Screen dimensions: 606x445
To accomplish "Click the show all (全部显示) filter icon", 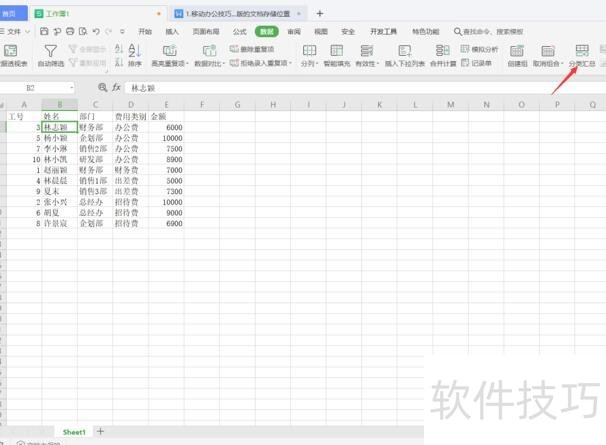I will pyautogui.click(x=72, y=49).
